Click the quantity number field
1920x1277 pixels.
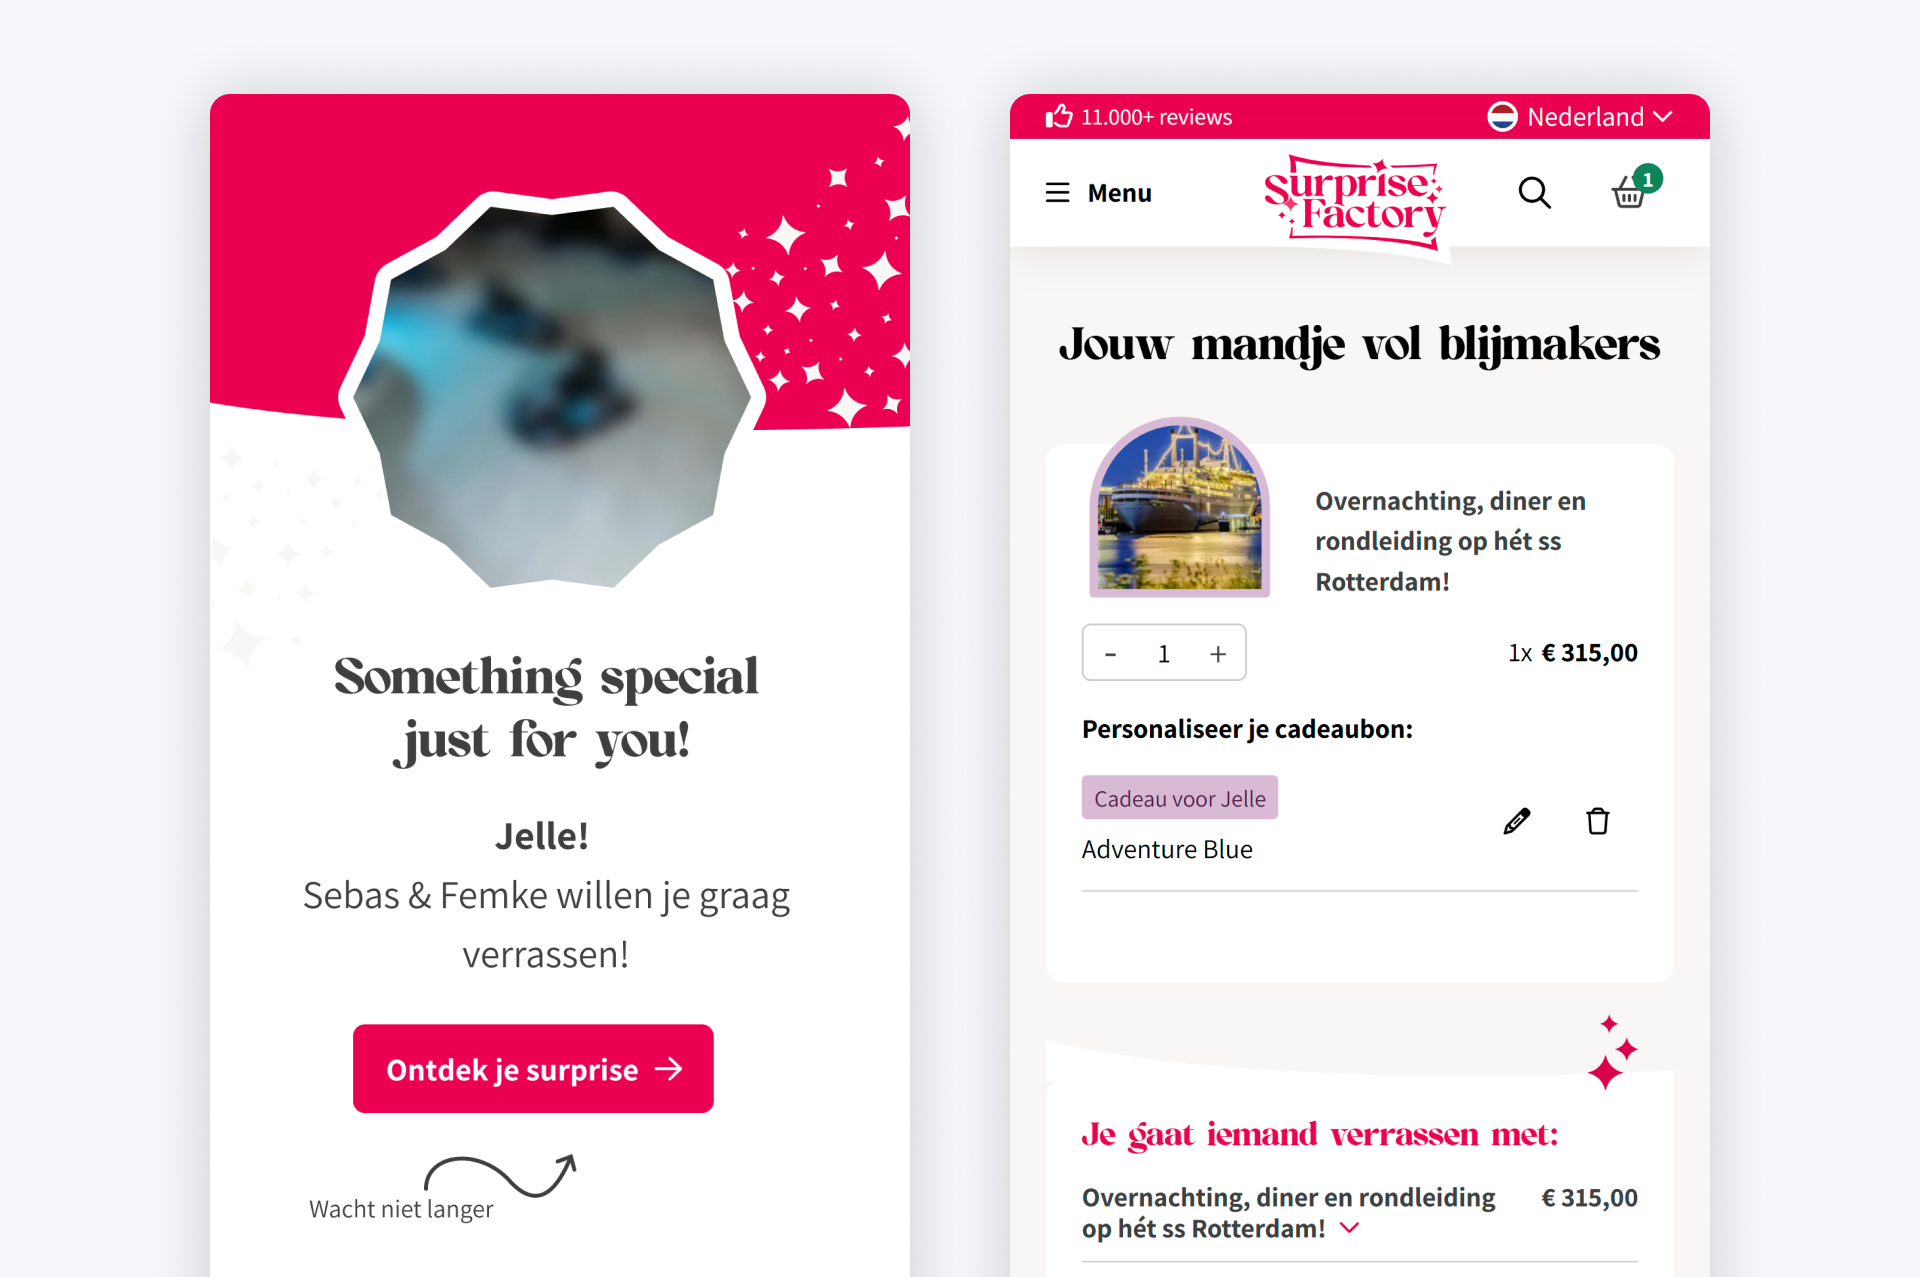coord(1164,653)
